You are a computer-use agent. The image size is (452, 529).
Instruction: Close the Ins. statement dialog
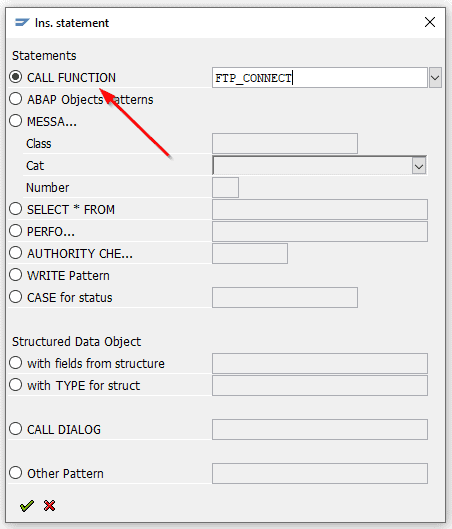click(x=430, y=22)
